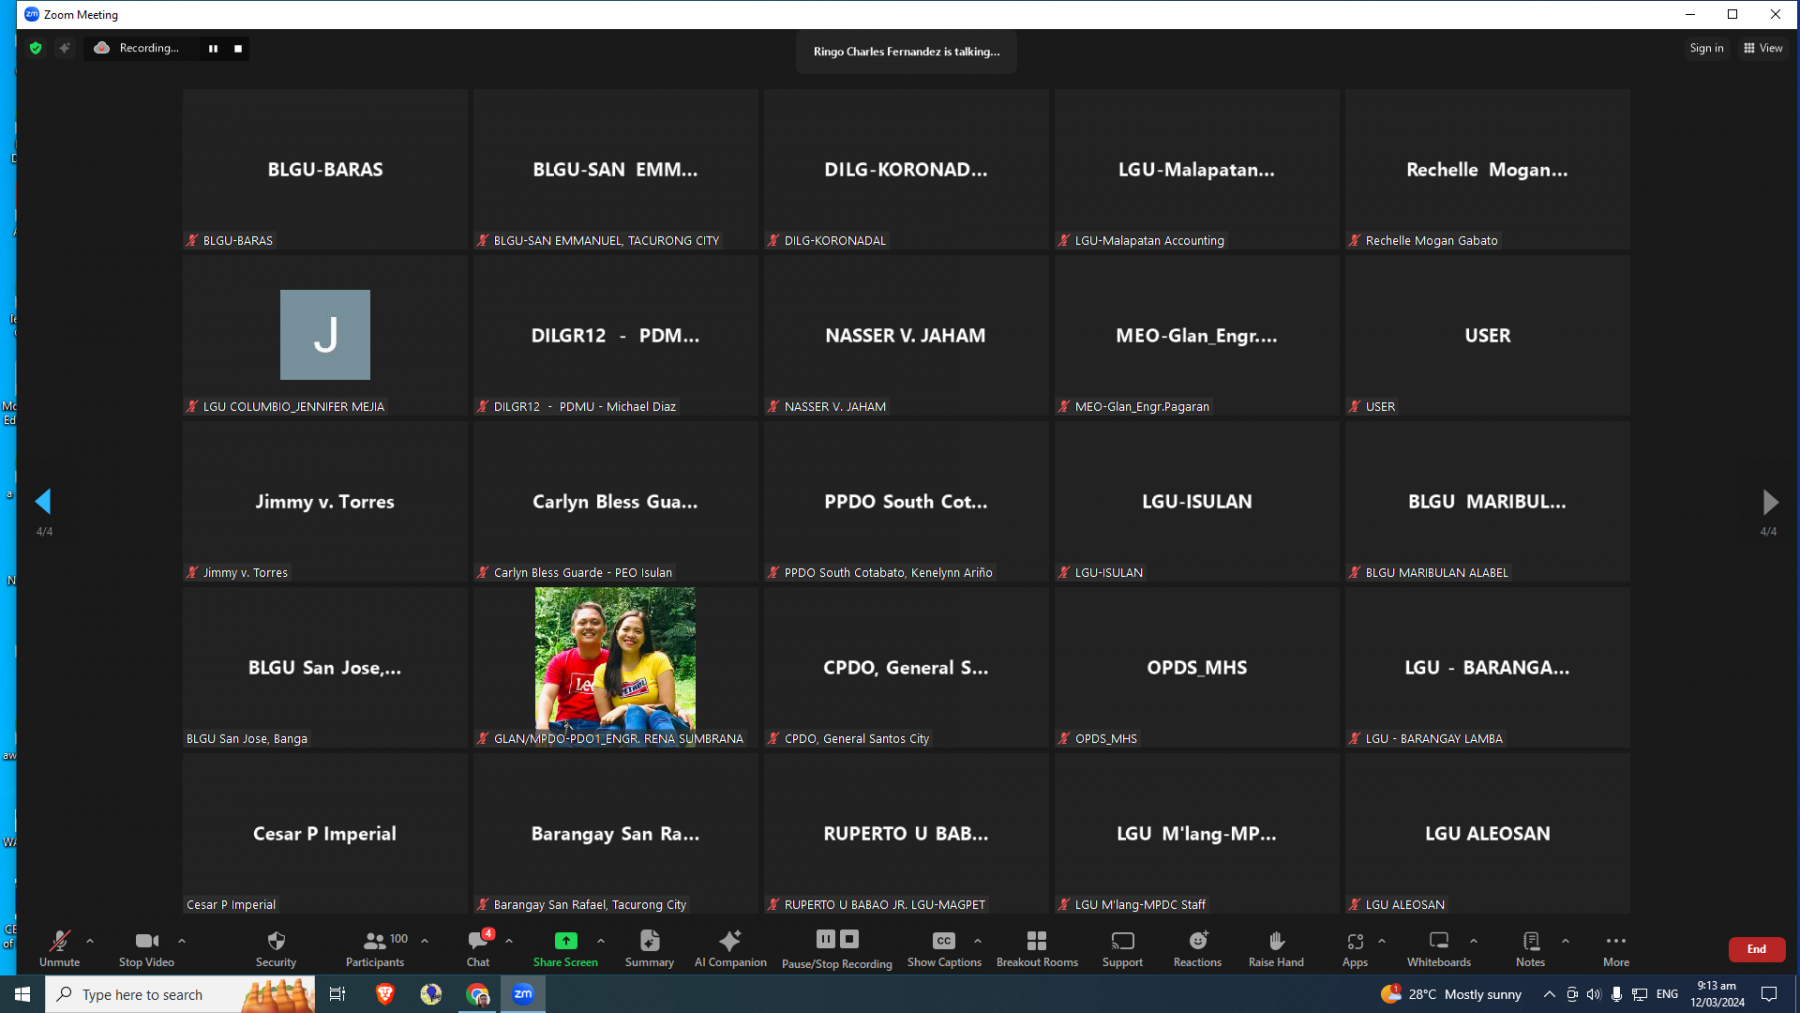Open Brave browser from the taskbar
This screenshot has width=1800, height=1013.
385,994
